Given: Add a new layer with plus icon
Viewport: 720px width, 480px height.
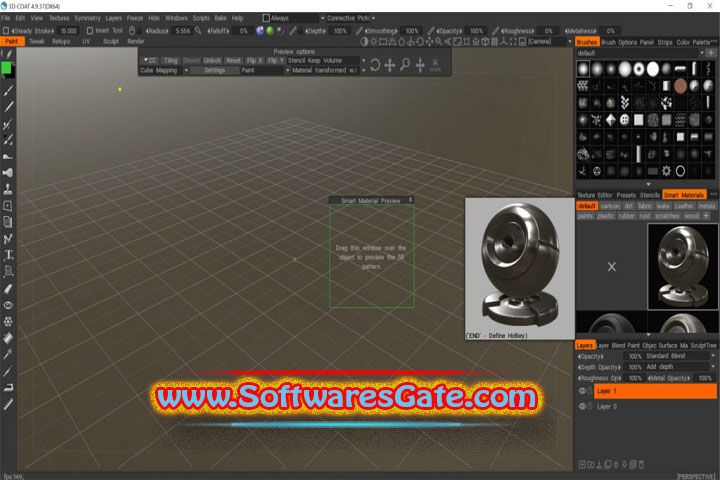Looking at the screenshot, I should point(582,464).
